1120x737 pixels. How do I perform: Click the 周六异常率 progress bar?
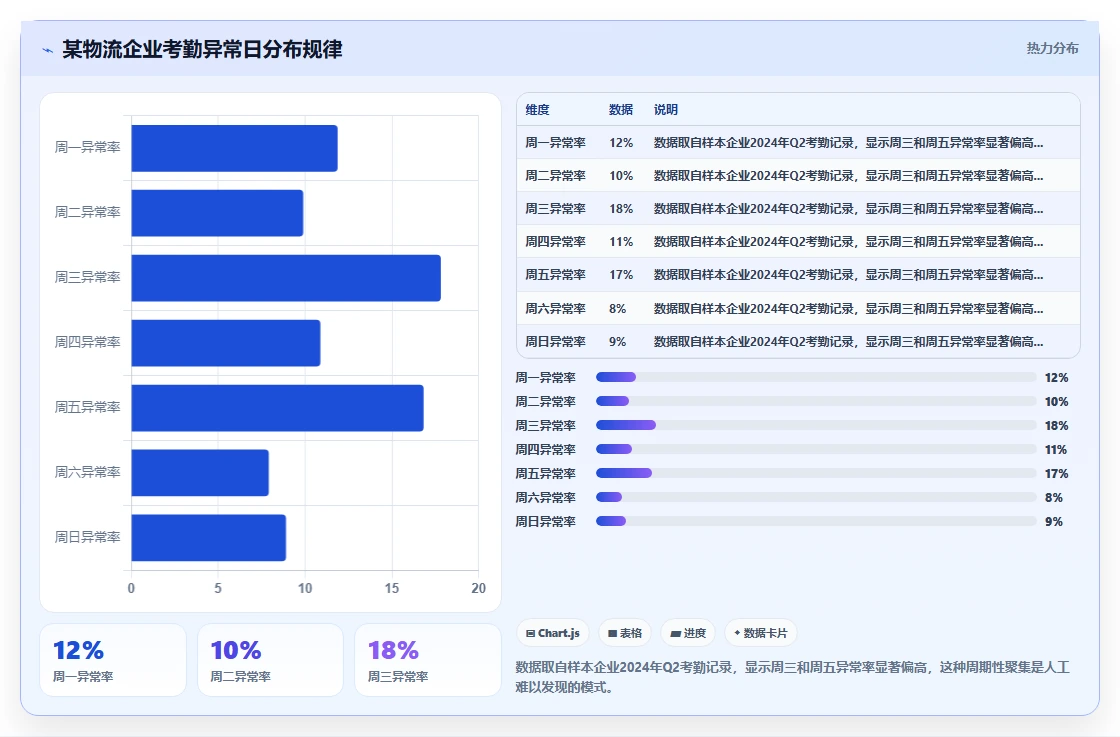point(816,497)
